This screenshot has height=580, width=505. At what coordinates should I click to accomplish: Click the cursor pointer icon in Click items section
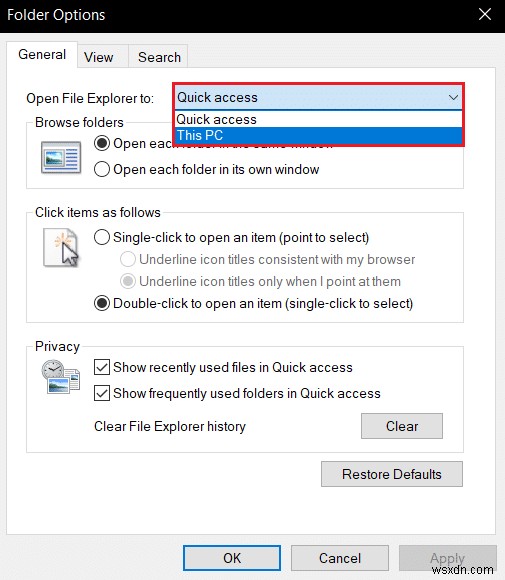coord(61,247)
